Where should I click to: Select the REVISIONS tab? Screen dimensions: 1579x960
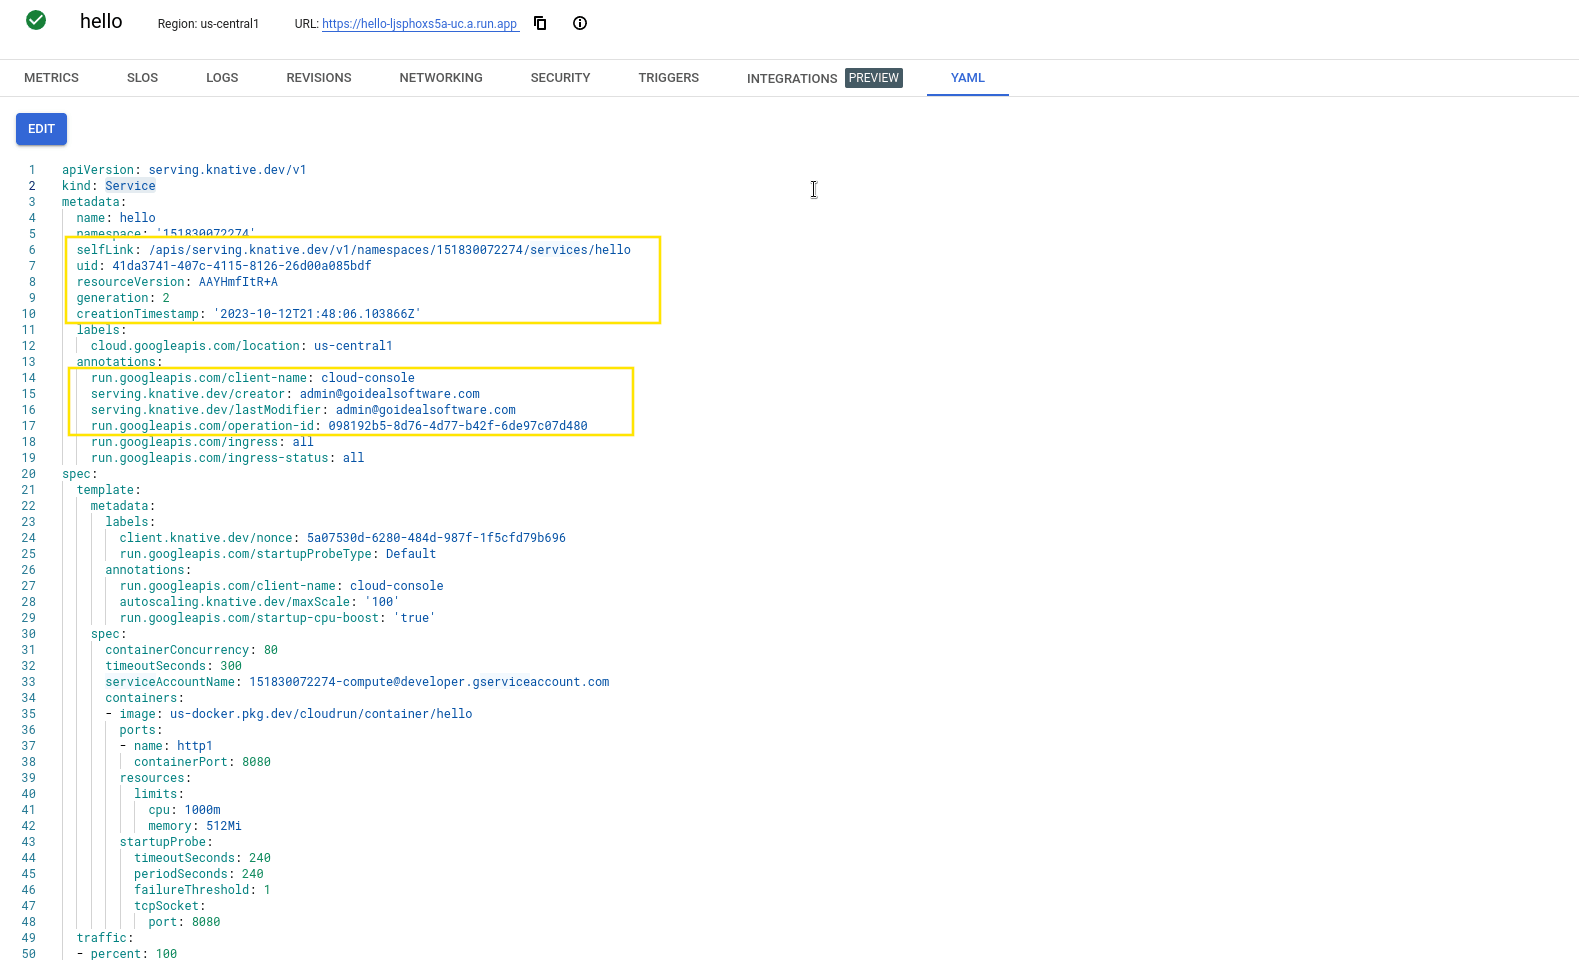coord(319,78)
